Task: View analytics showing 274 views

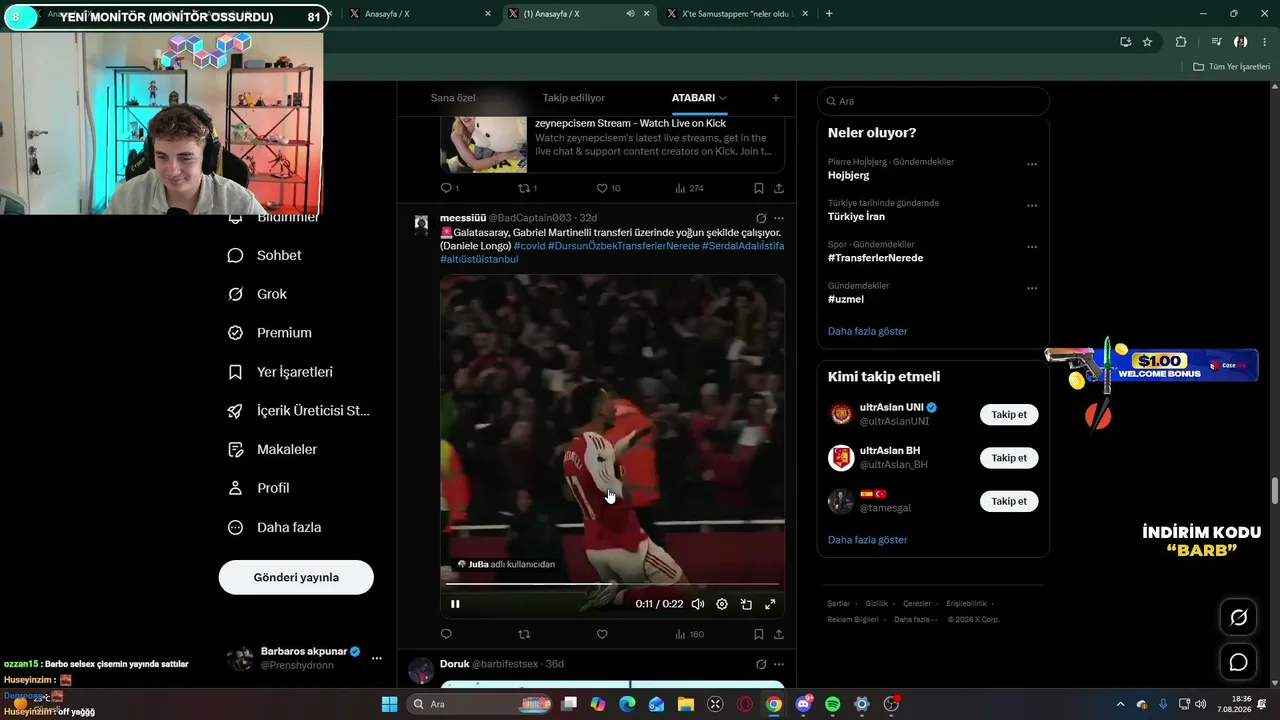Action: coord(690,188)
